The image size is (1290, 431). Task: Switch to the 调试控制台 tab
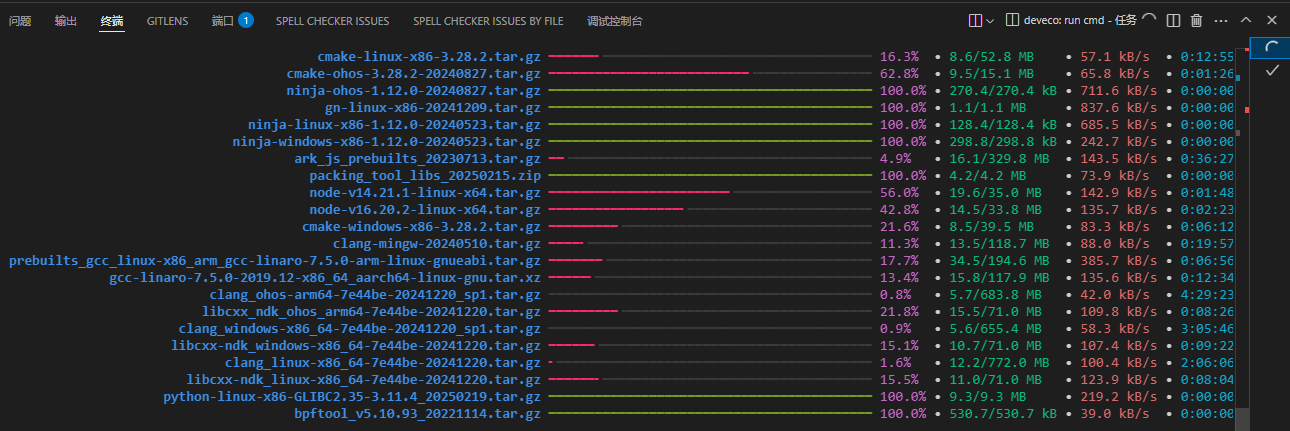(x=615, y=20)
